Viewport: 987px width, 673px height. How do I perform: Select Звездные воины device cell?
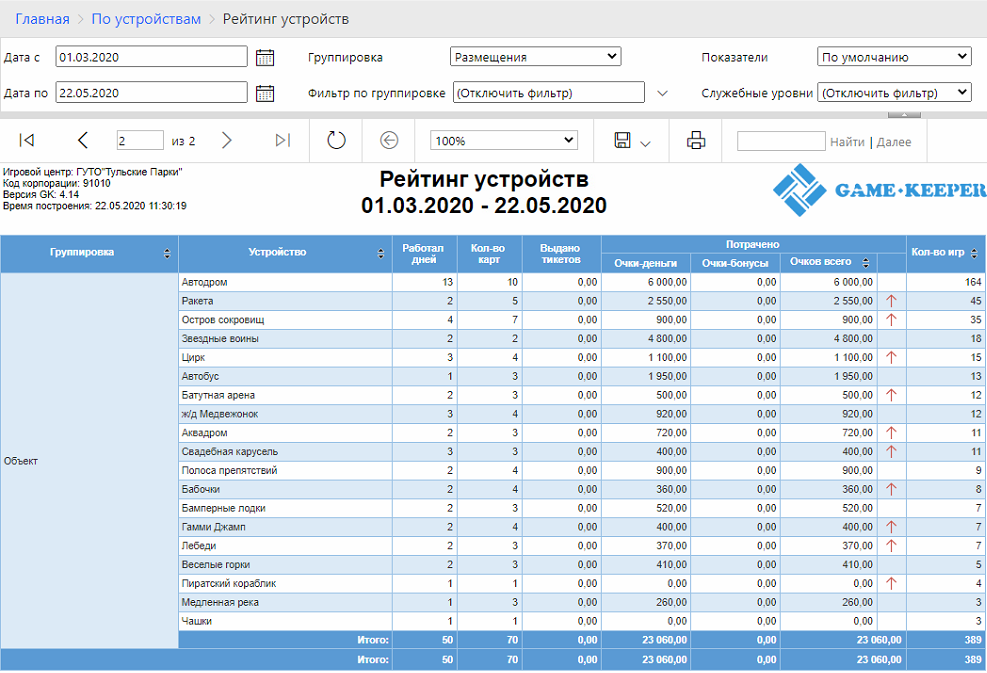pyautogui.click(x=286, y=339)
